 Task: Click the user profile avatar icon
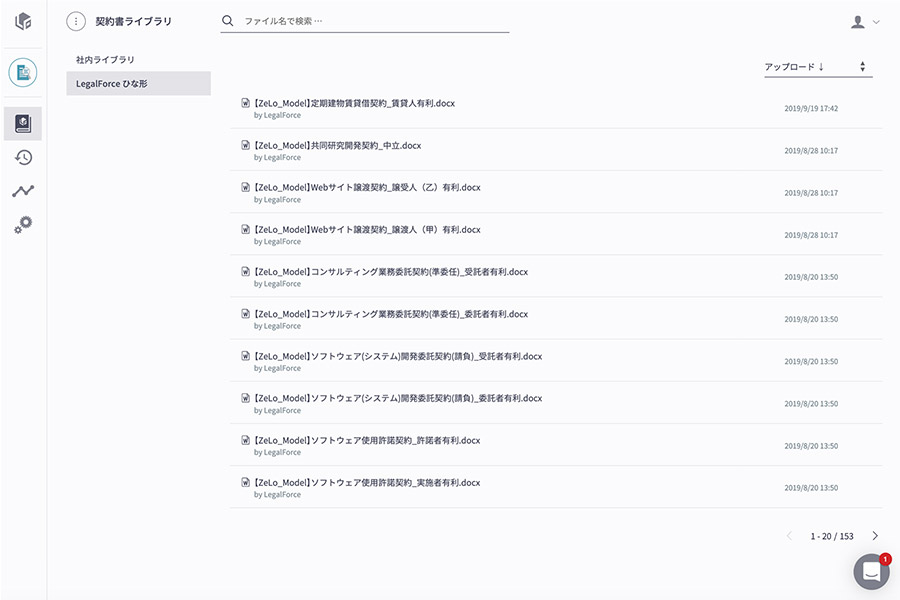(x=858, y=22)
